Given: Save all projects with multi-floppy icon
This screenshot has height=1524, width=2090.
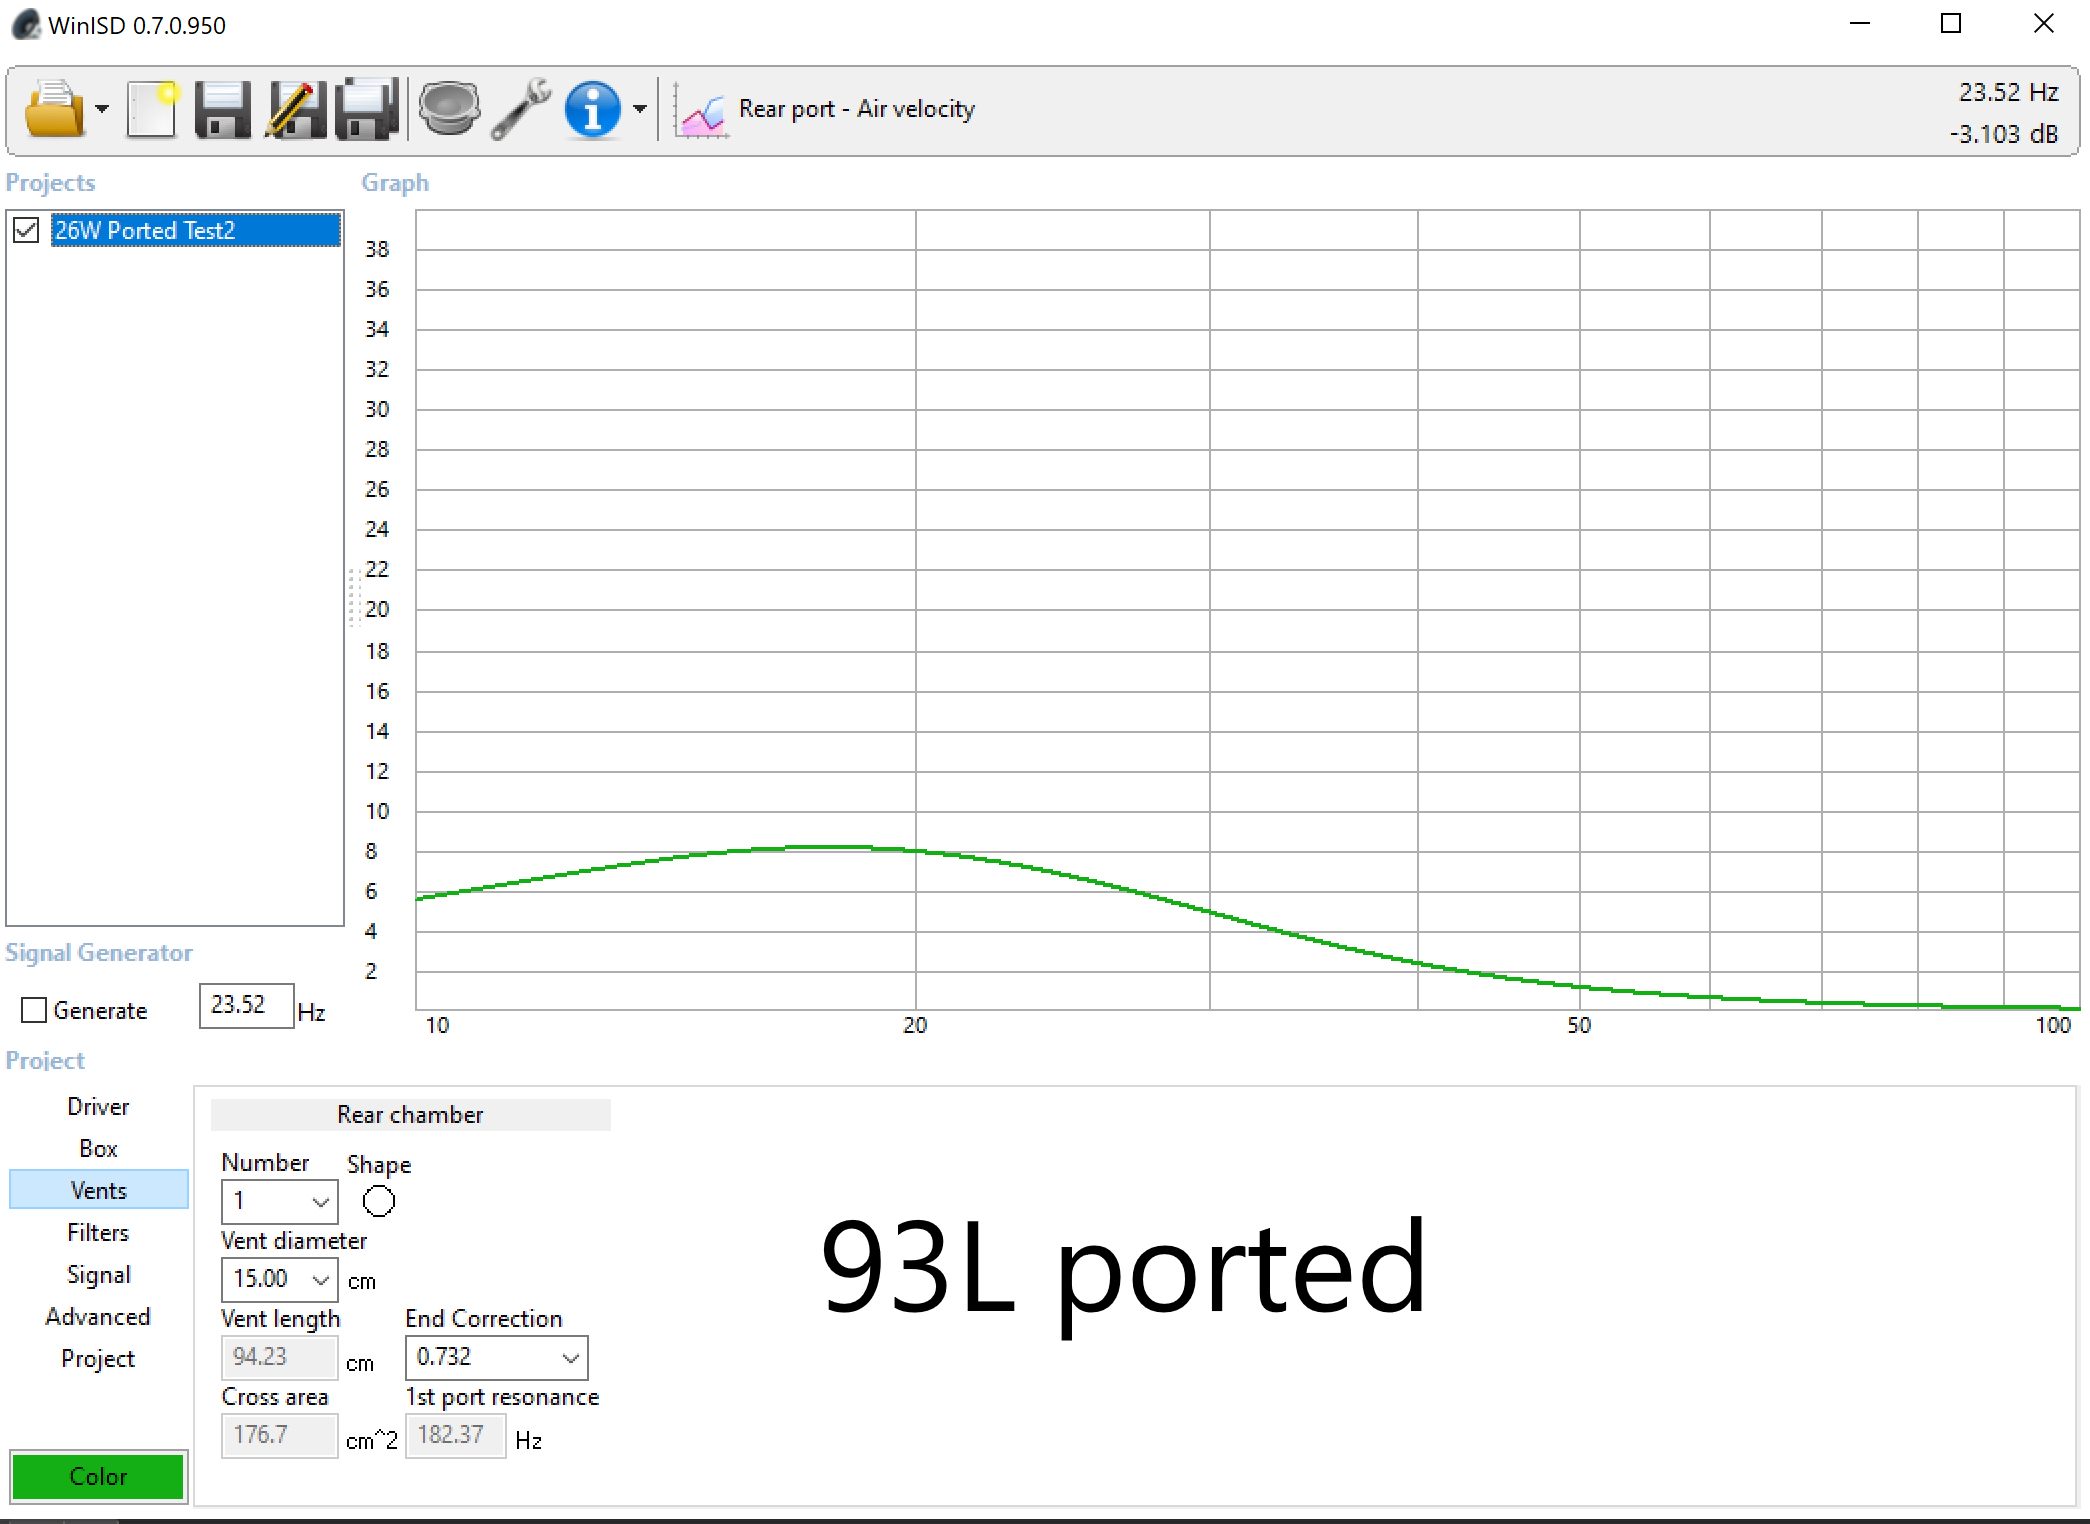Looking at the screenshot, I should (x=367, y=108).
